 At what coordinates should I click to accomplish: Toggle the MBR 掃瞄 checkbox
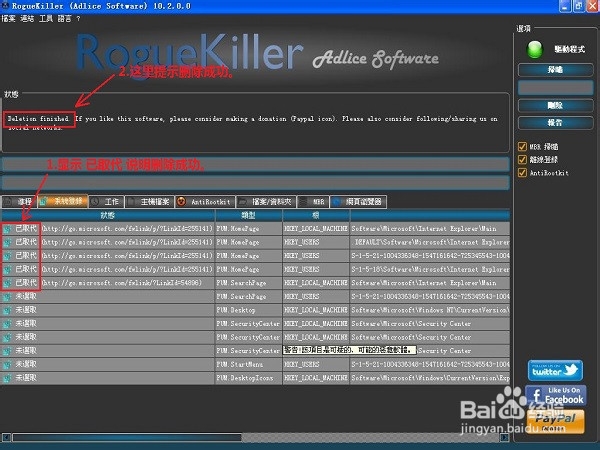pyautogui.click(x=522, y=147)
